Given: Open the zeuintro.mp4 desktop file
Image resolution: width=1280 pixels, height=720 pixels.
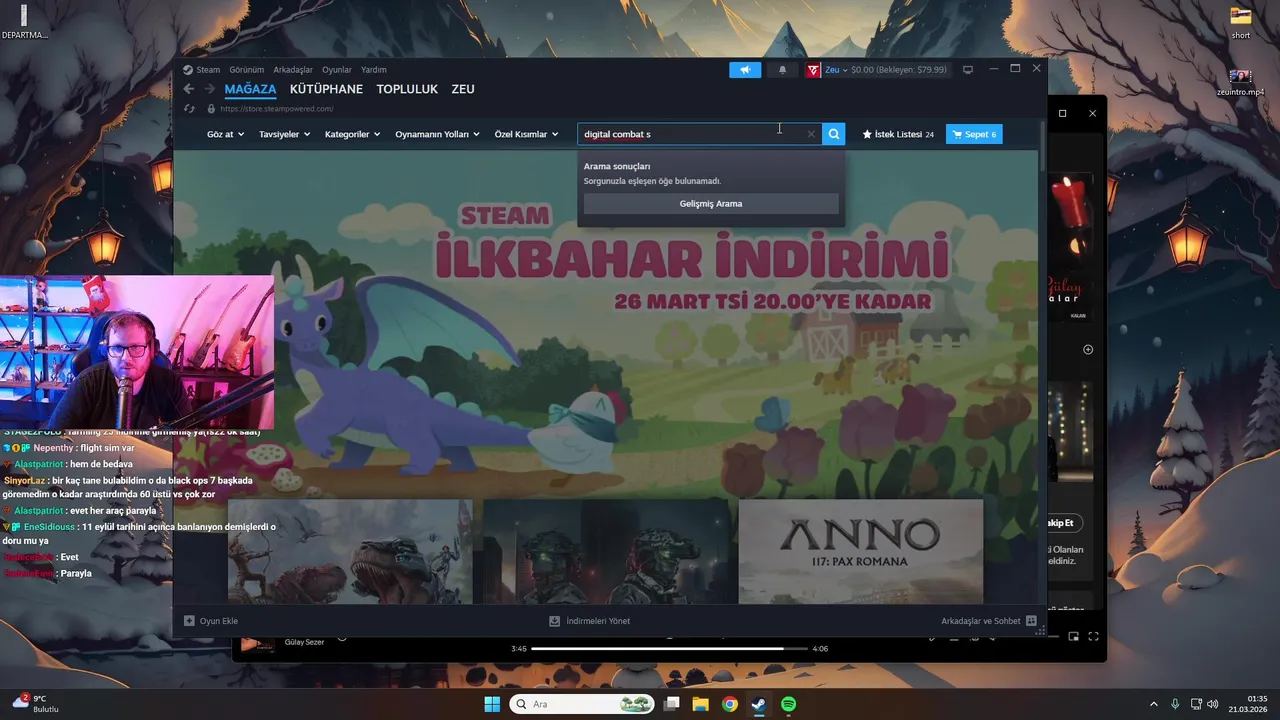Looking at the screenshot, I should coord(1240,82).
